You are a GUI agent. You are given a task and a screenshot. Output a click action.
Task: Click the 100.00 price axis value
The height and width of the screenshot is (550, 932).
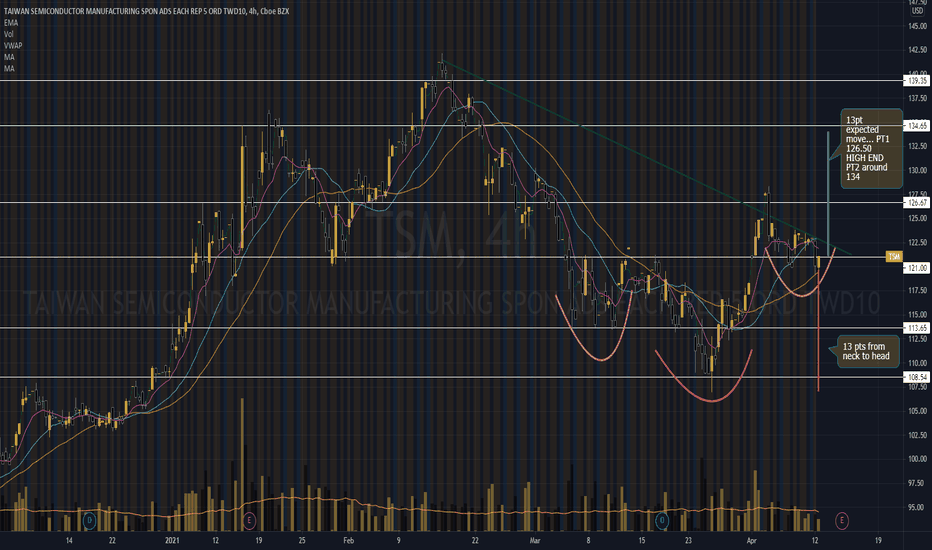917,459
